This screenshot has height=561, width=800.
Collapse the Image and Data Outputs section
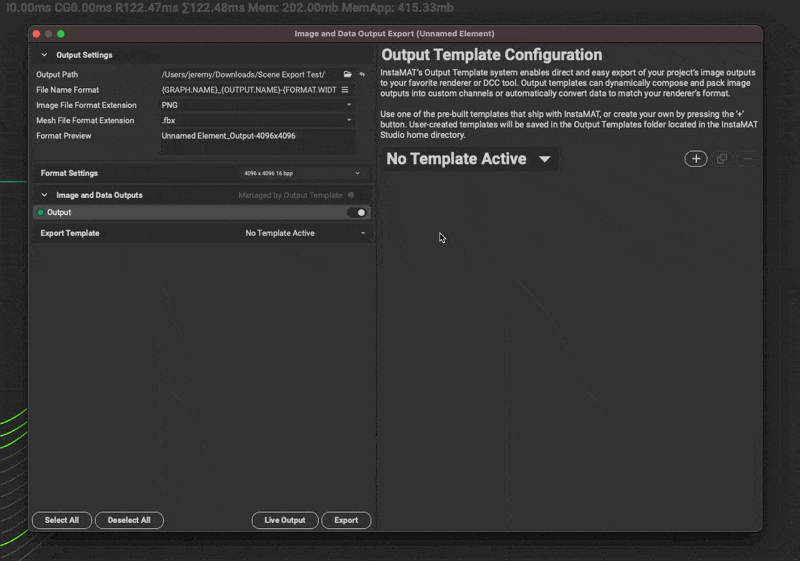click(x=44, y=195)
